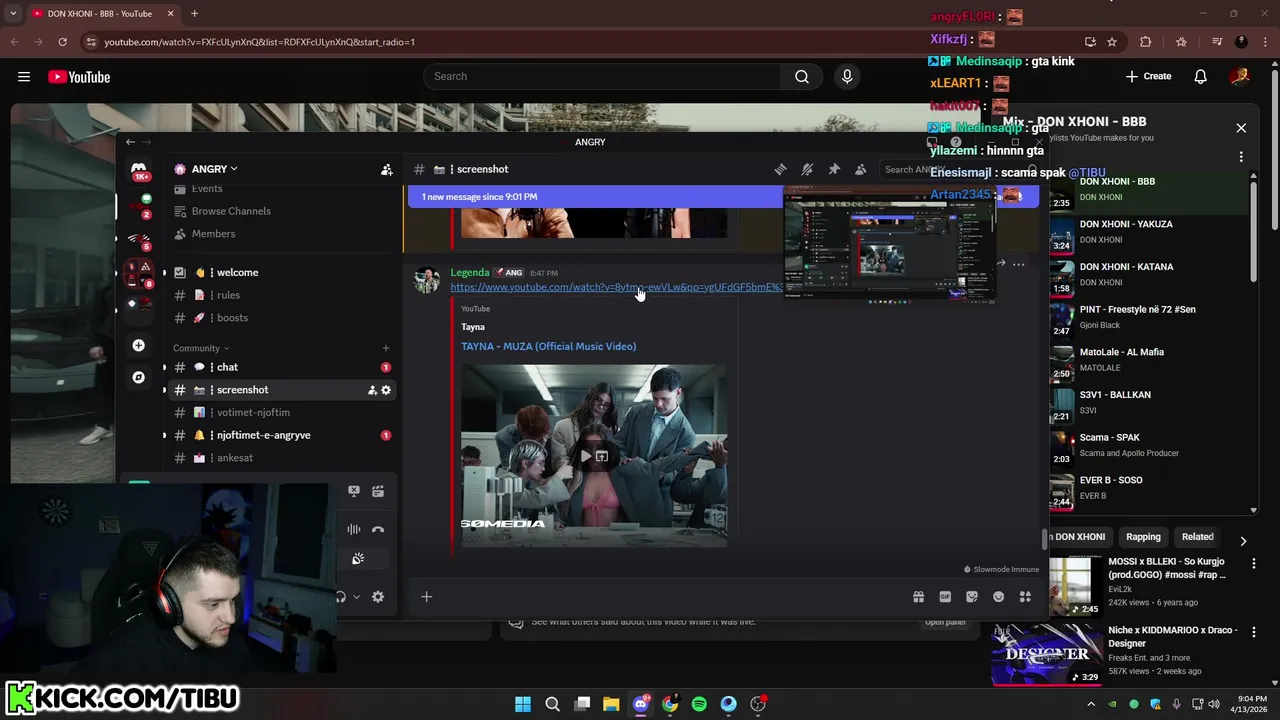The width and height of the screenshot is (1280, 720).
Task: Open the YouTube guide hamburger menu
Action: tap(24, 77)
